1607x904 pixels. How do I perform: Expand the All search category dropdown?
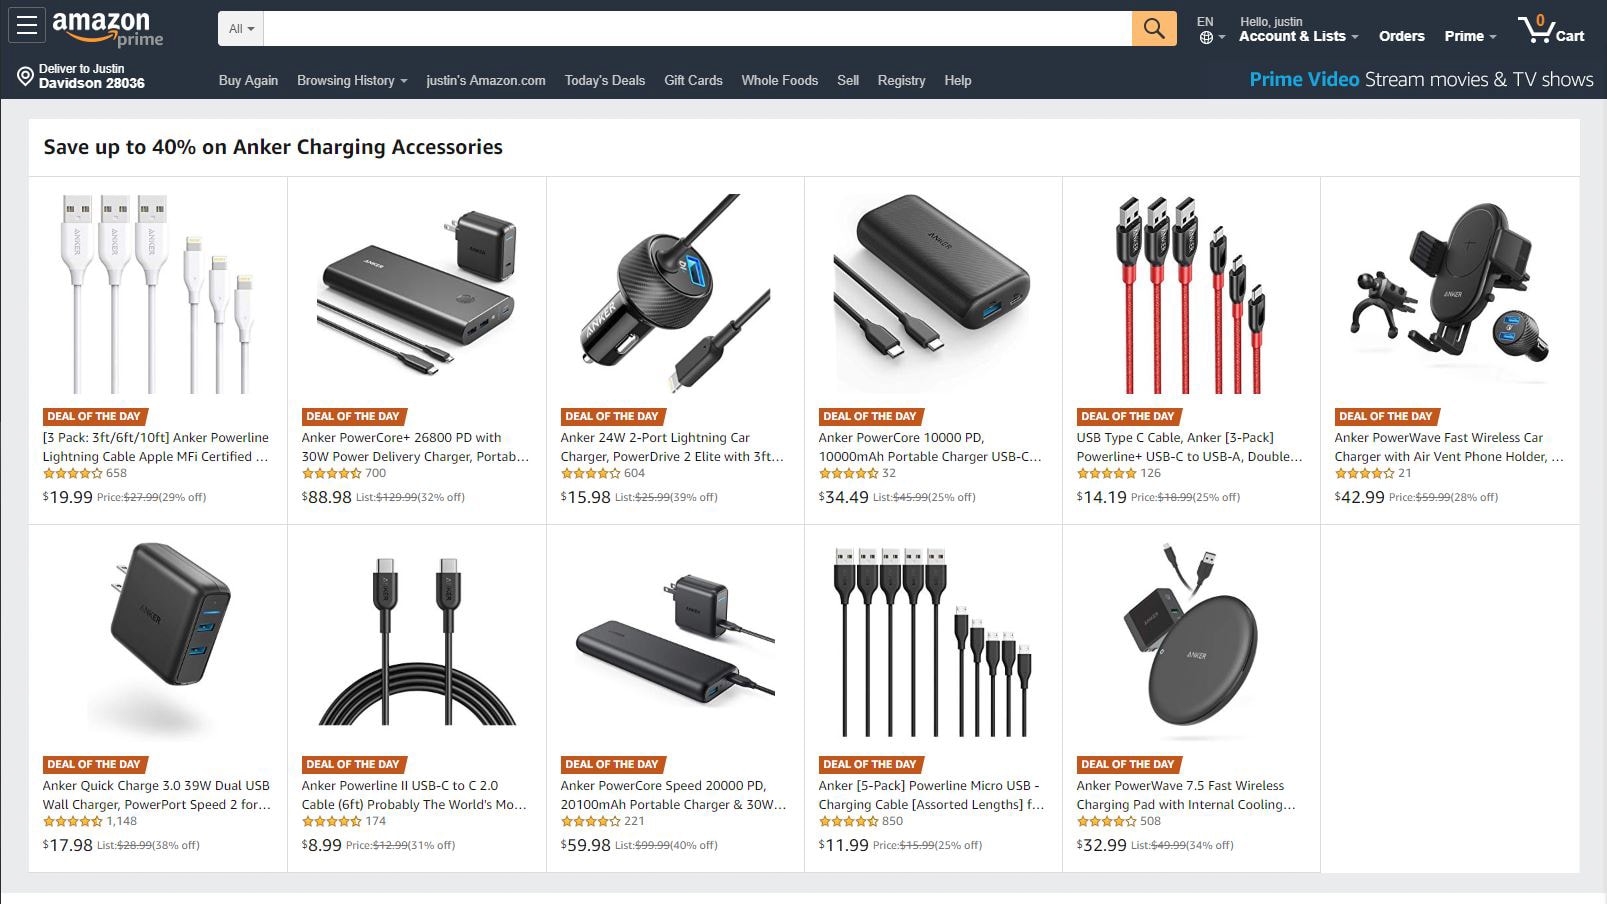tap(241, 29)
